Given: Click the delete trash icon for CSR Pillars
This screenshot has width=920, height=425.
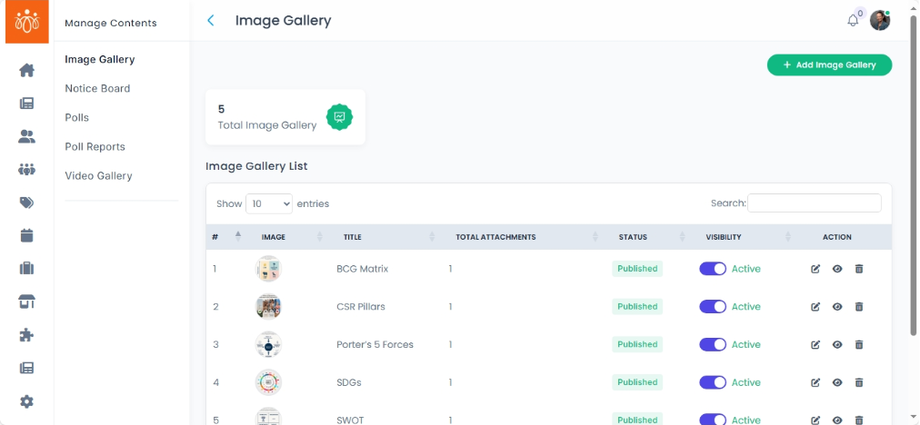Looking at the screenshot, I should coord(859,307).
